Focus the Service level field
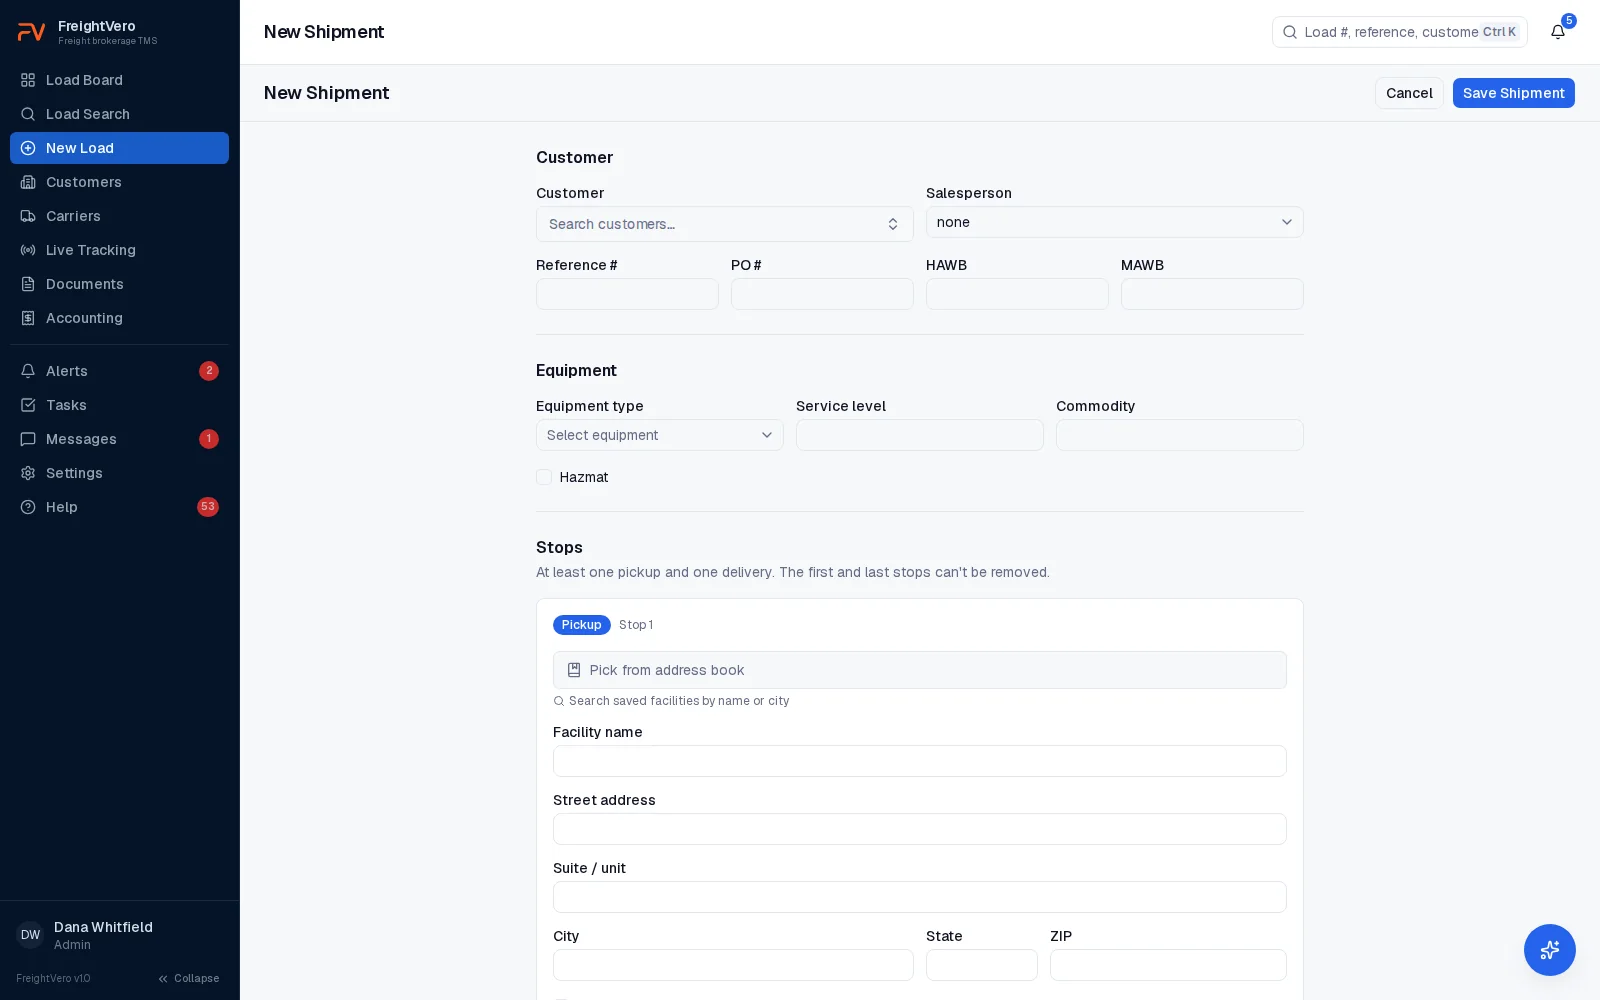The width and height of the screenshot is (1600, 1000). click(x=920, y=435)
